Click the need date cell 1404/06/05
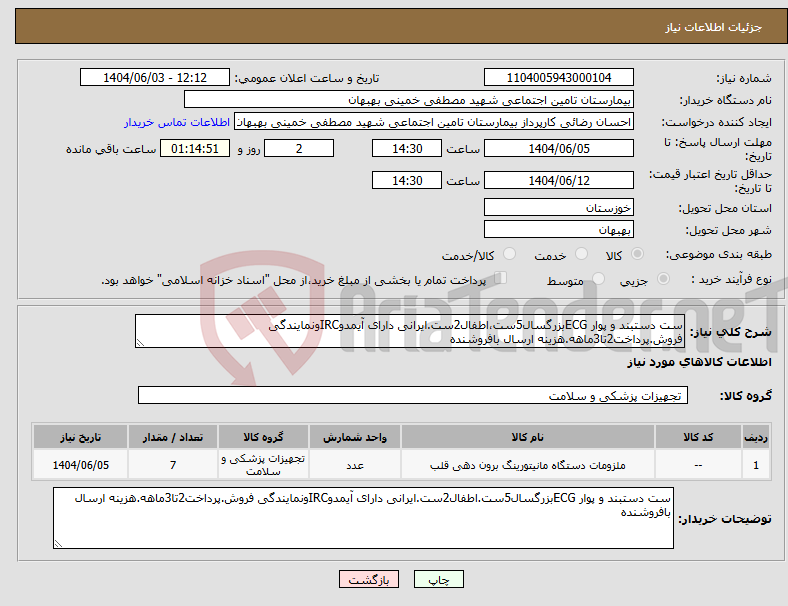The width and height of the screenshot is (788, 606). click(x=80, y=465)
